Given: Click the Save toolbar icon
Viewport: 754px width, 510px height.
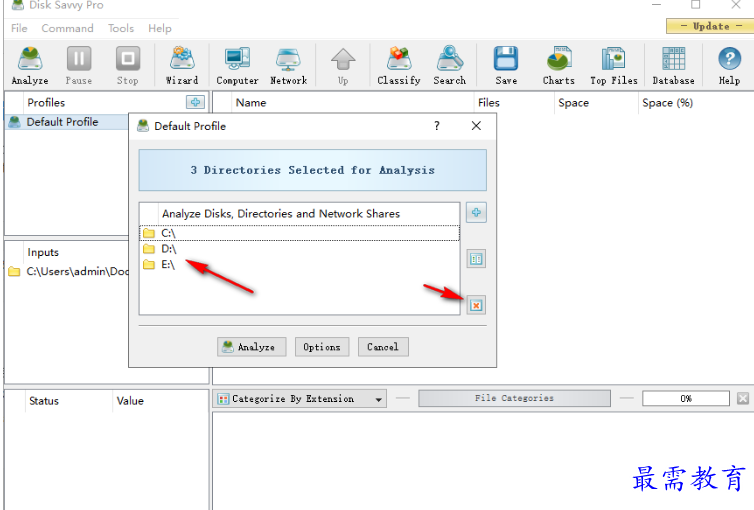Looking at the screenshot, I should [506, 66].
